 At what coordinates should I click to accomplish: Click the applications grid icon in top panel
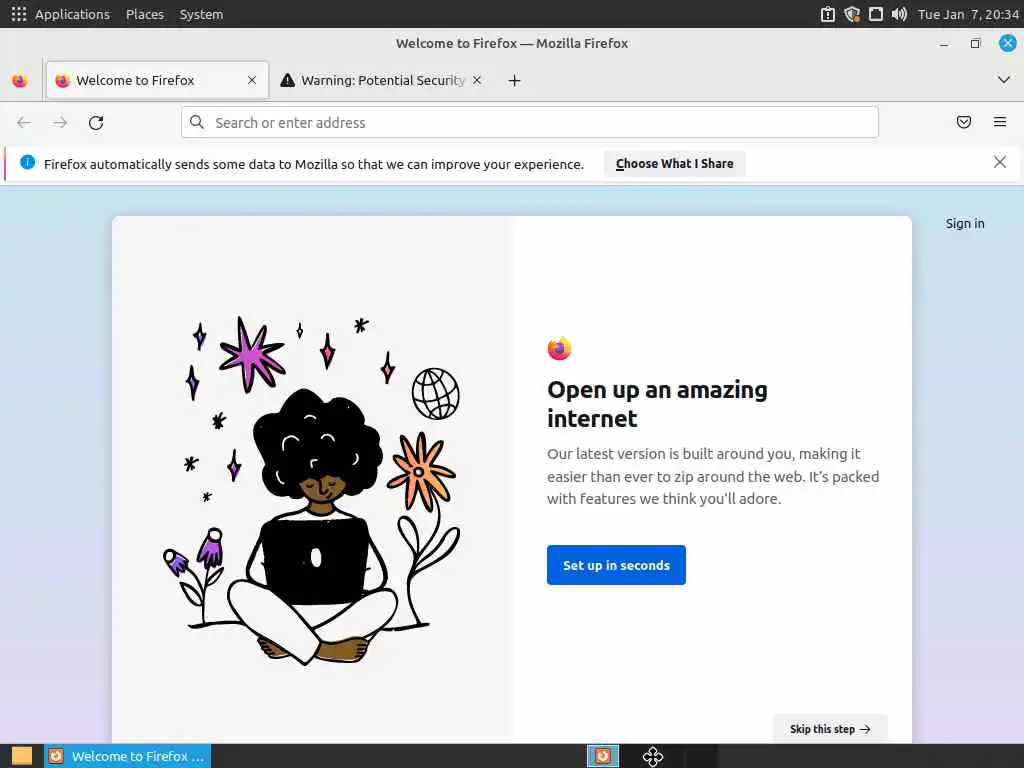(x=19, y=14)
